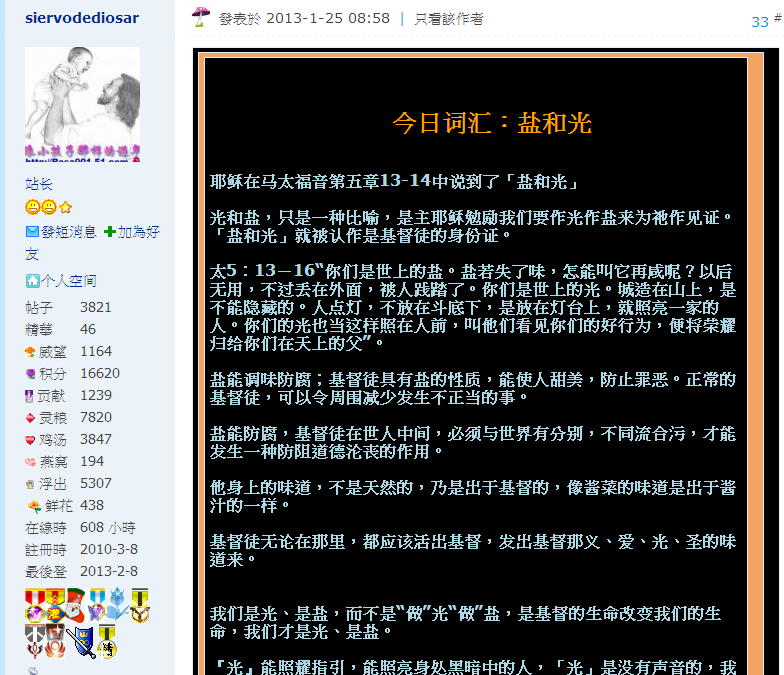Click the blue shield and sword medal
The width and height of the screenshot is (784, 675).
[80, 642]
